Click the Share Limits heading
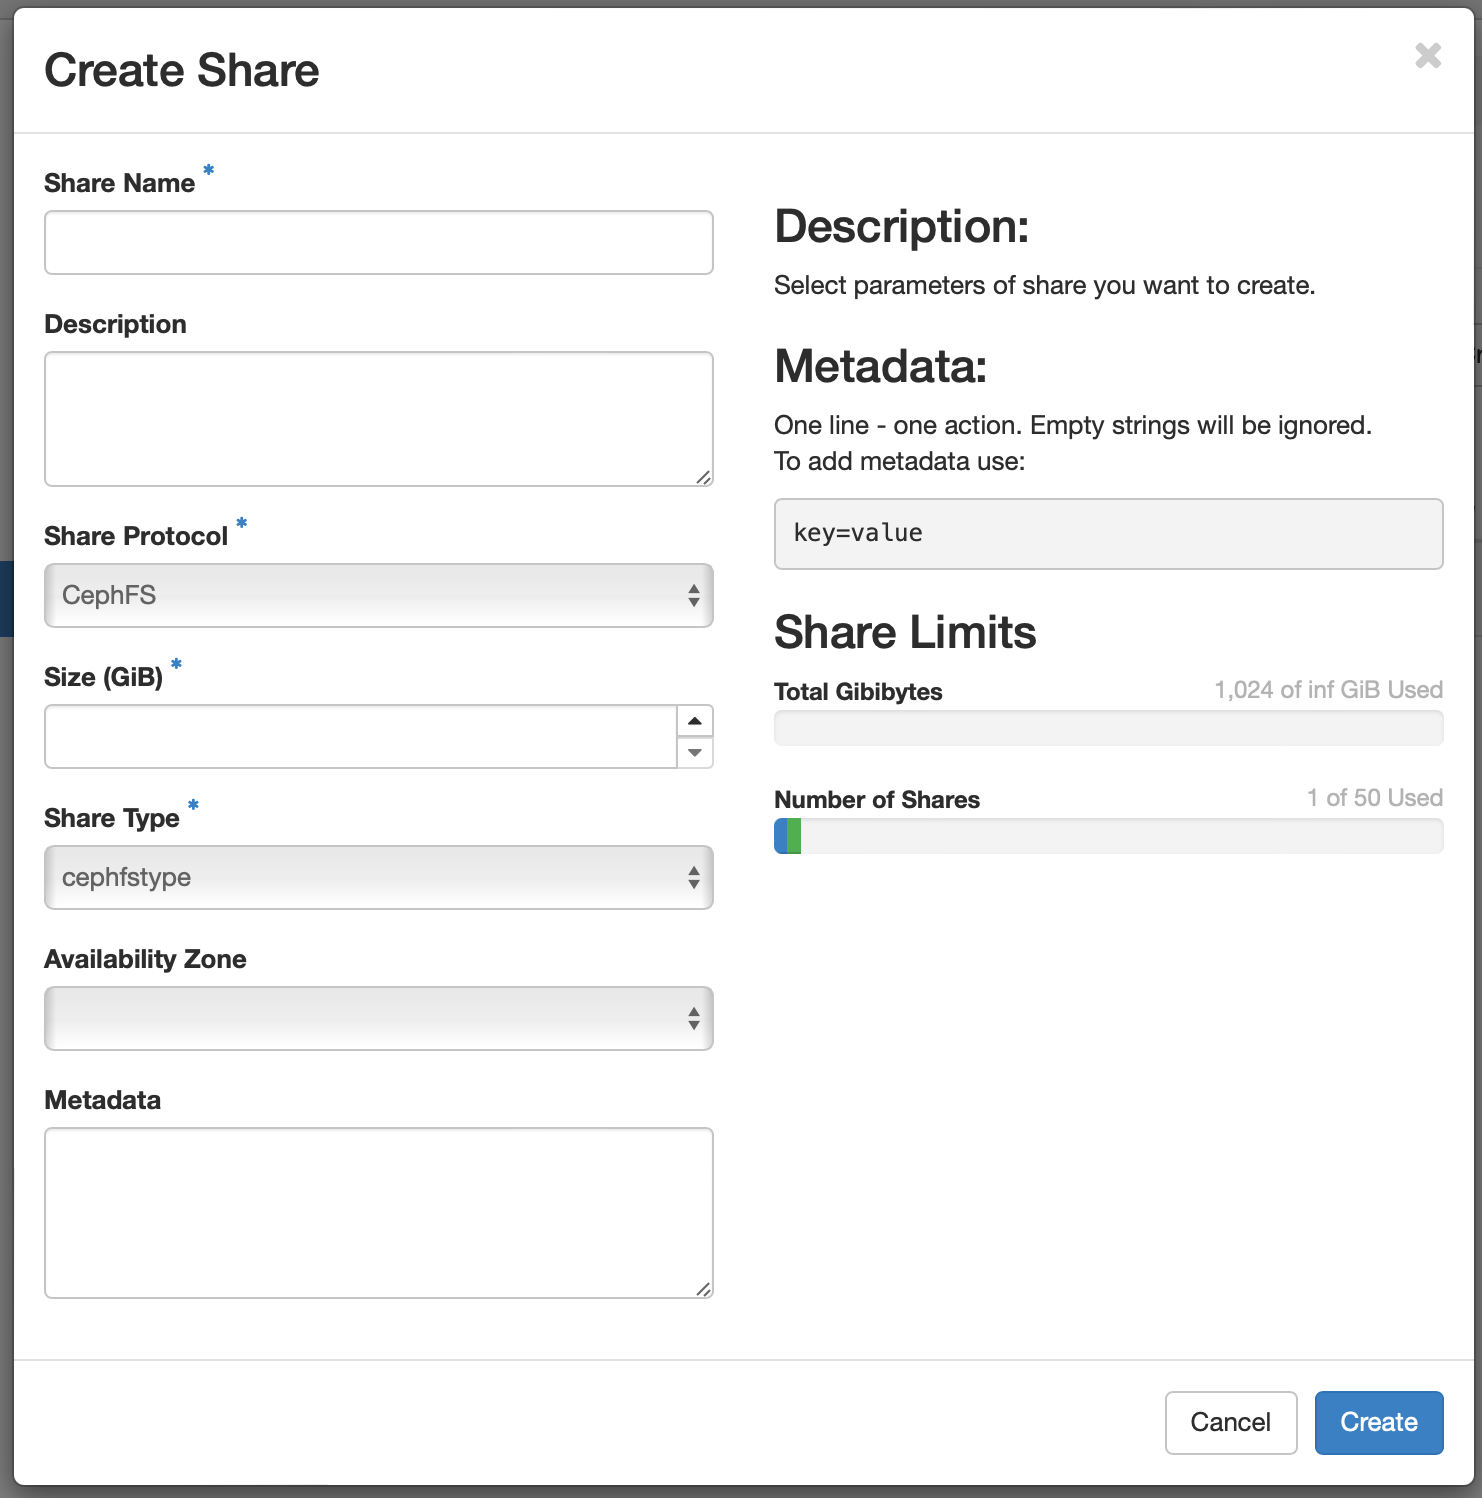The image size is (1482, 1498). pos(905,632)
